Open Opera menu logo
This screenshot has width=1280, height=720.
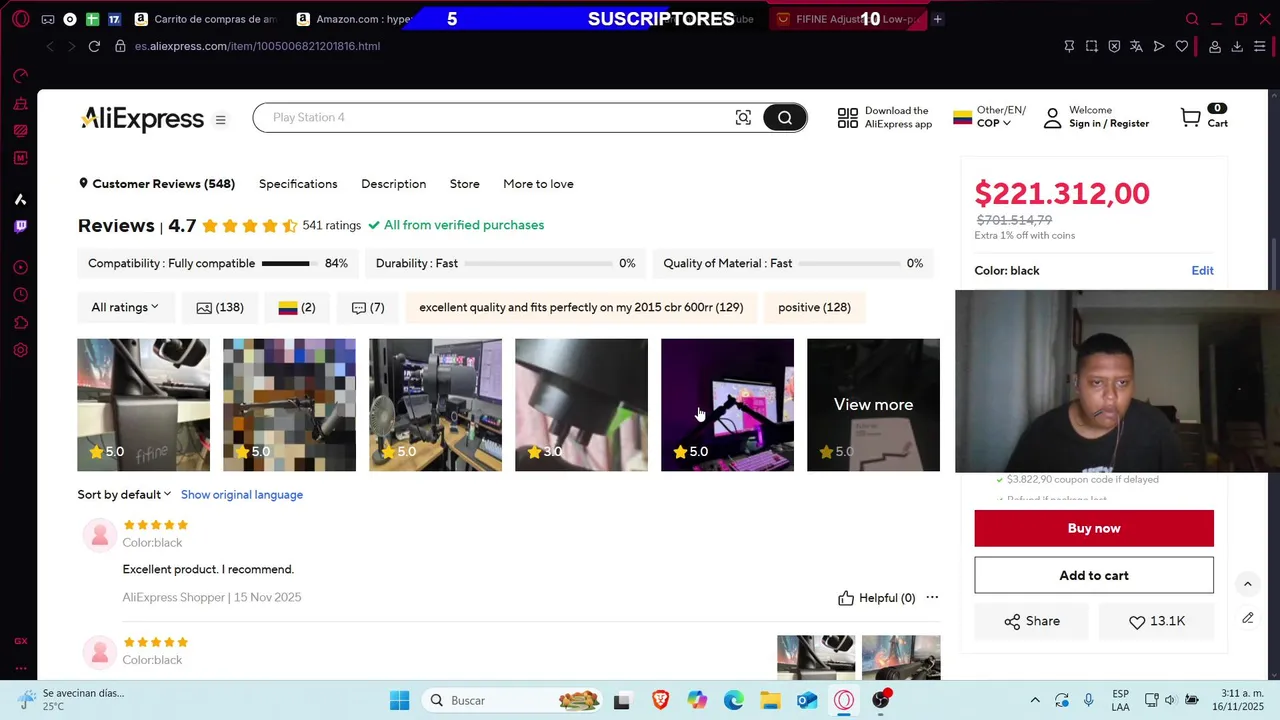(x=20, y=19)
